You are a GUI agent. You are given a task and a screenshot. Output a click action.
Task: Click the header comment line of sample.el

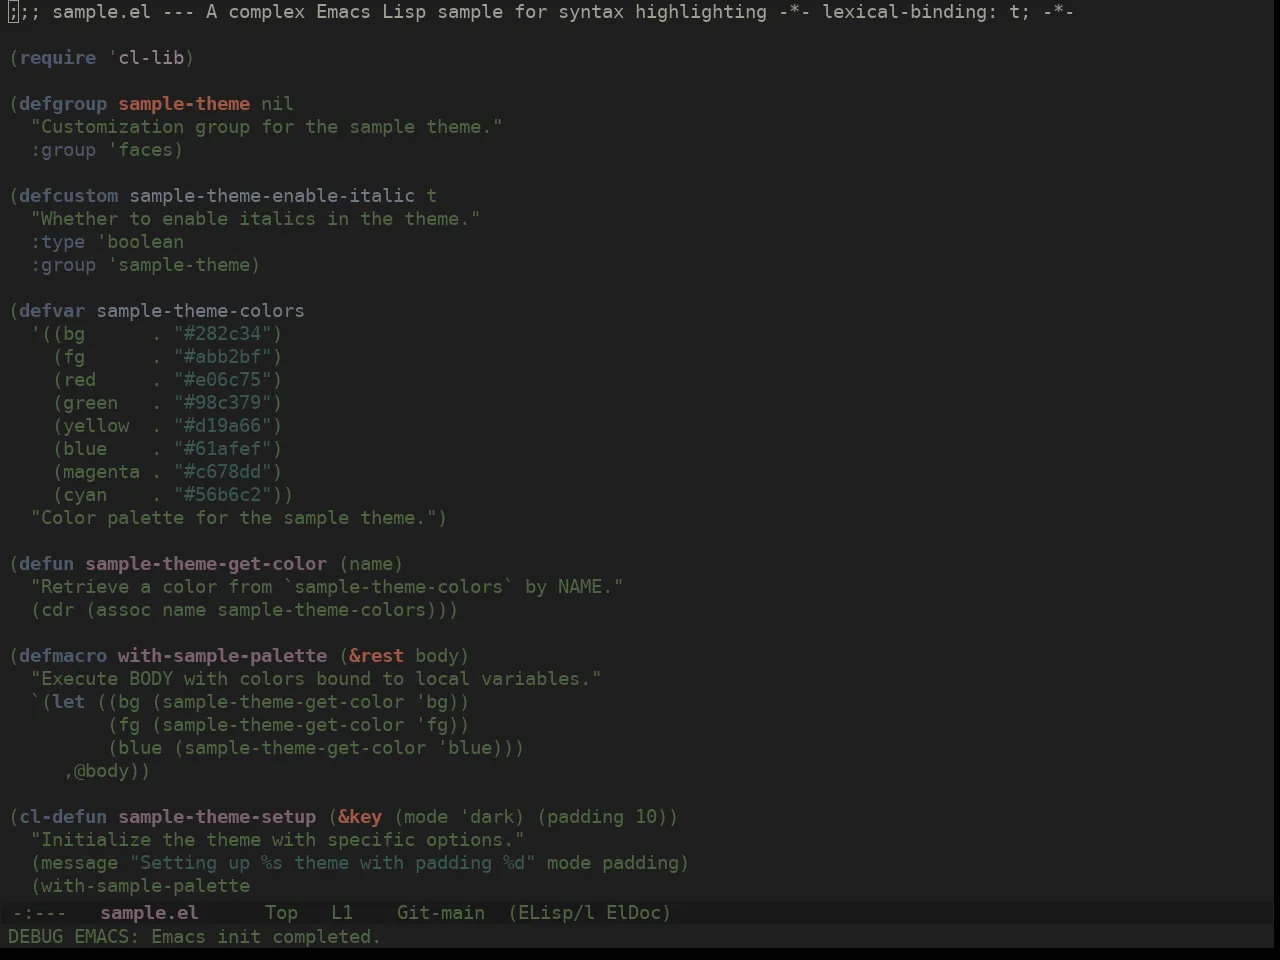coord(541,12)
